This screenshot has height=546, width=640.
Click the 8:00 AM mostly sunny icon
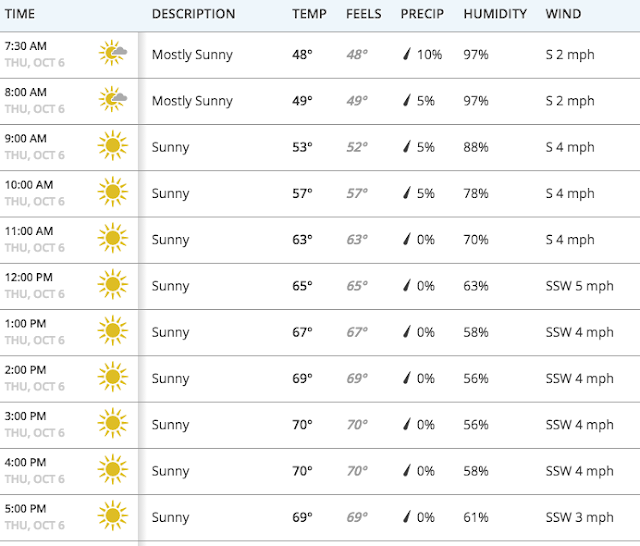point(112,100)
